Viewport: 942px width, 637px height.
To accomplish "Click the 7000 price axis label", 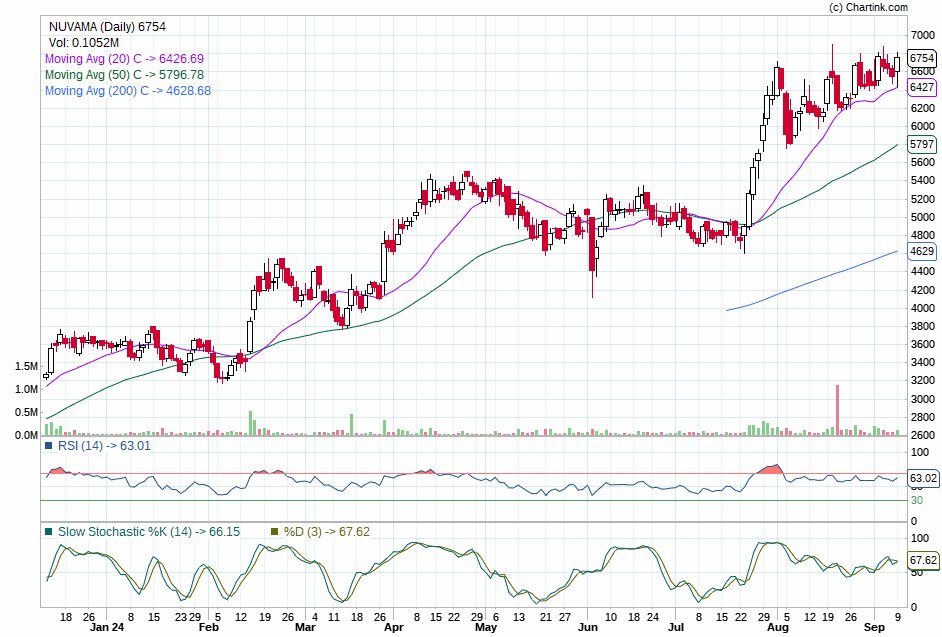I will [x=923, y=35].
